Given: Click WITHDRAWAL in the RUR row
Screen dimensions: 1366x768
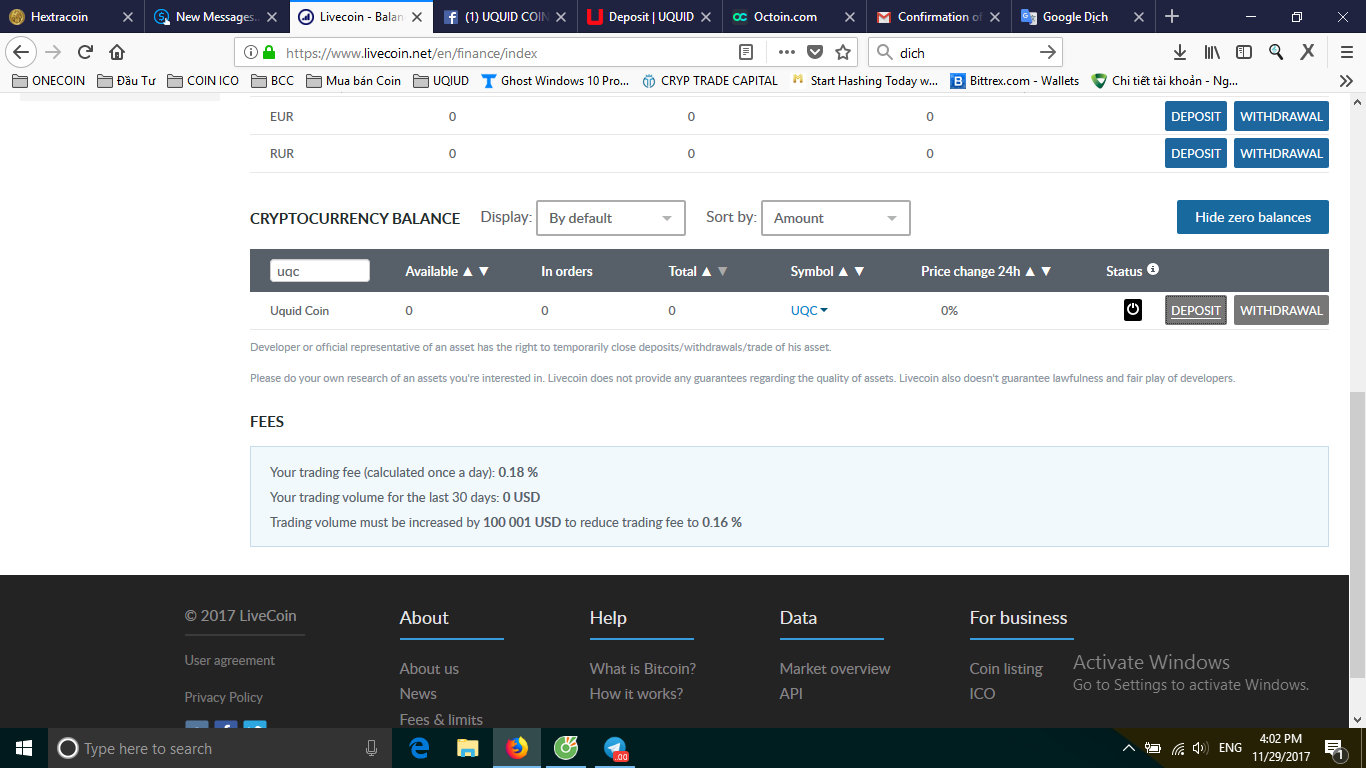Looking at the screenshot, I should [x=1281, y=153].
